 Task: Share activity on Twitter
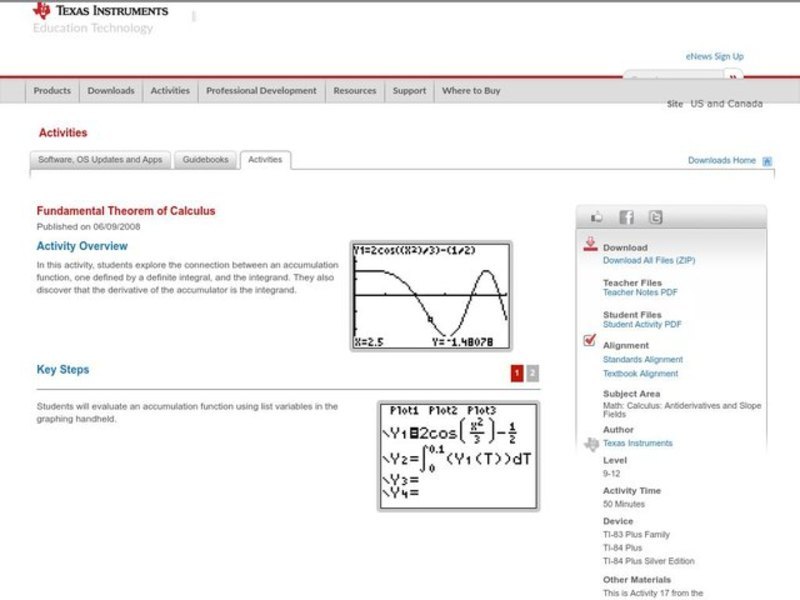655,217
